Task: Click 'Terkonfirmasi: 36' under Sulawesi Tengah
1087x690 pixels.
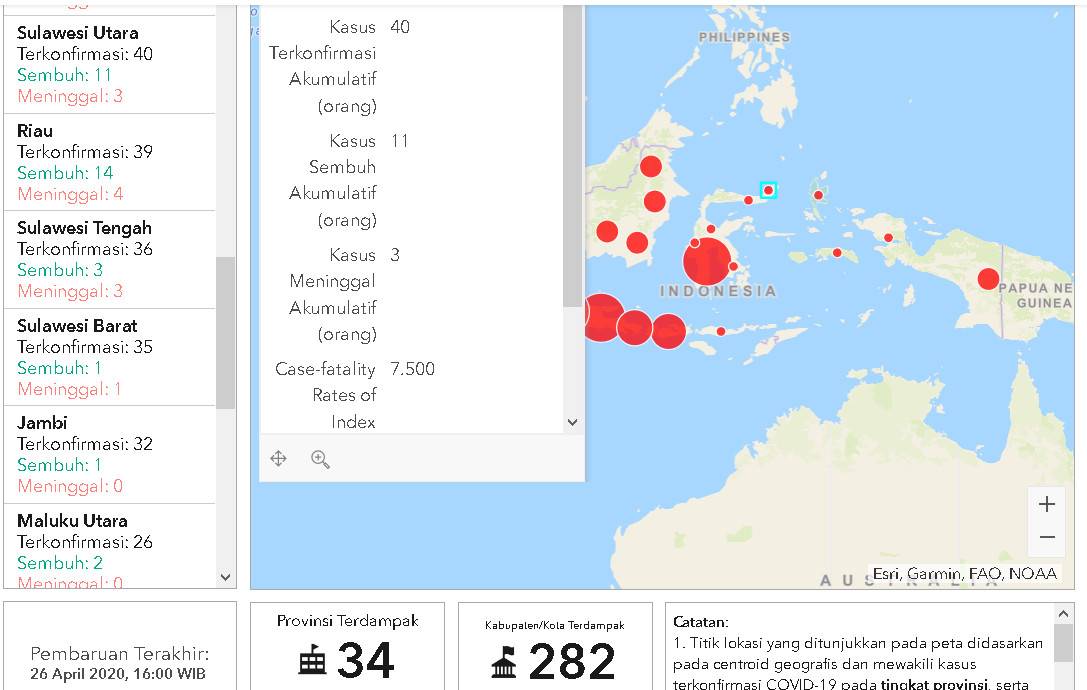Action: coord(85,249)
